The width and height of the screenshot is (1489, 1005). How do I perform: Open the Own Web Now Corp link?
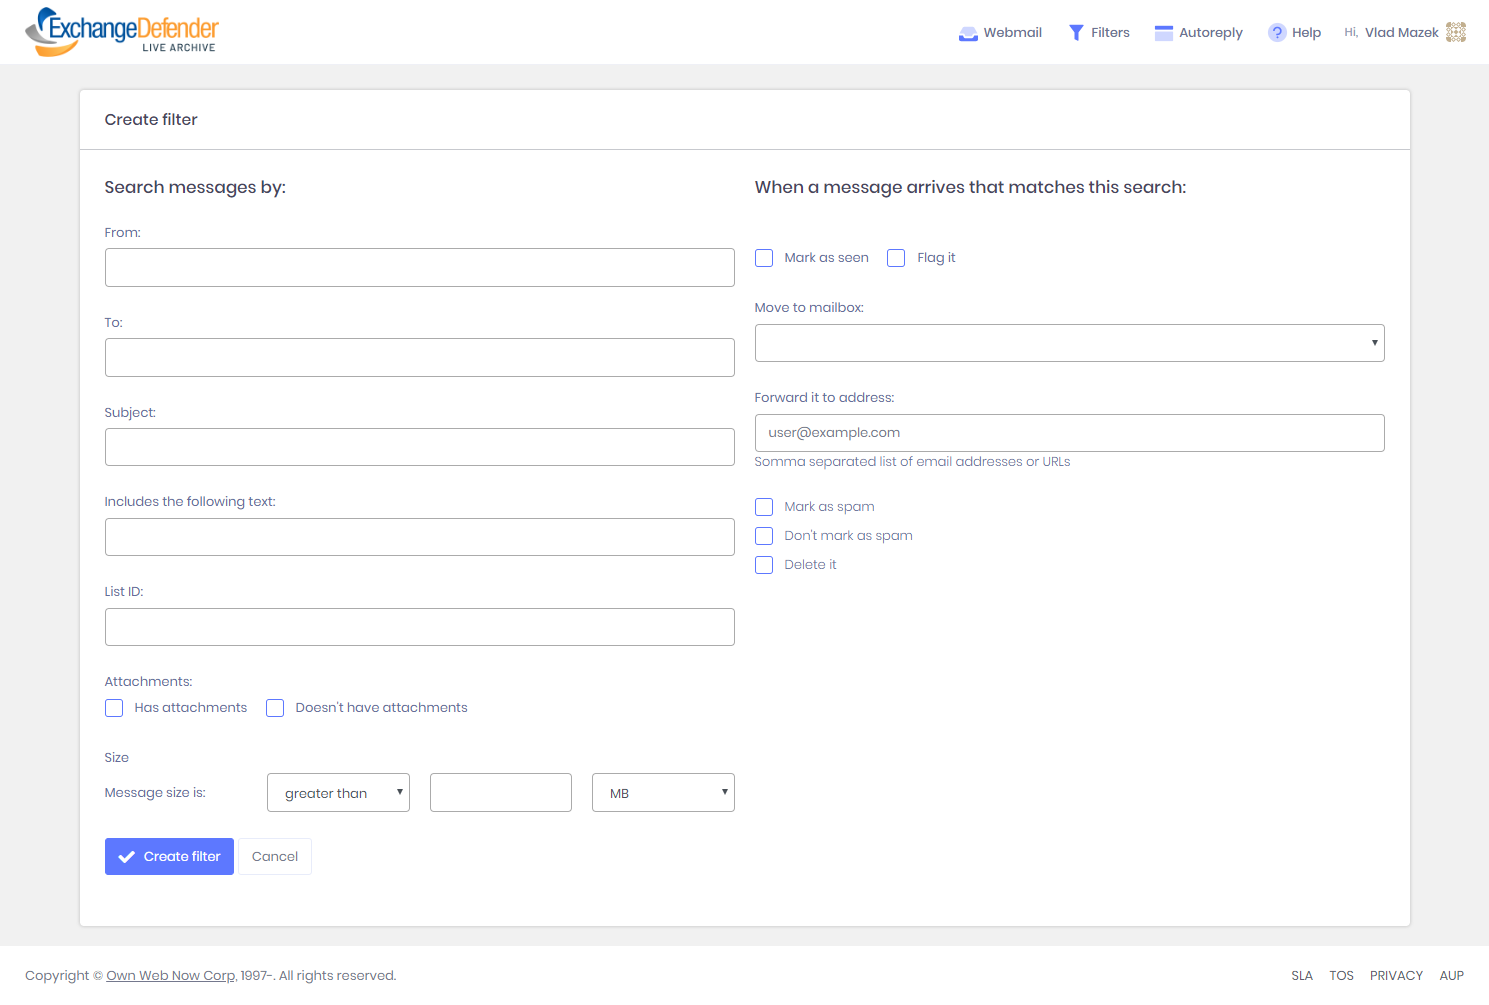click(171, 976)
